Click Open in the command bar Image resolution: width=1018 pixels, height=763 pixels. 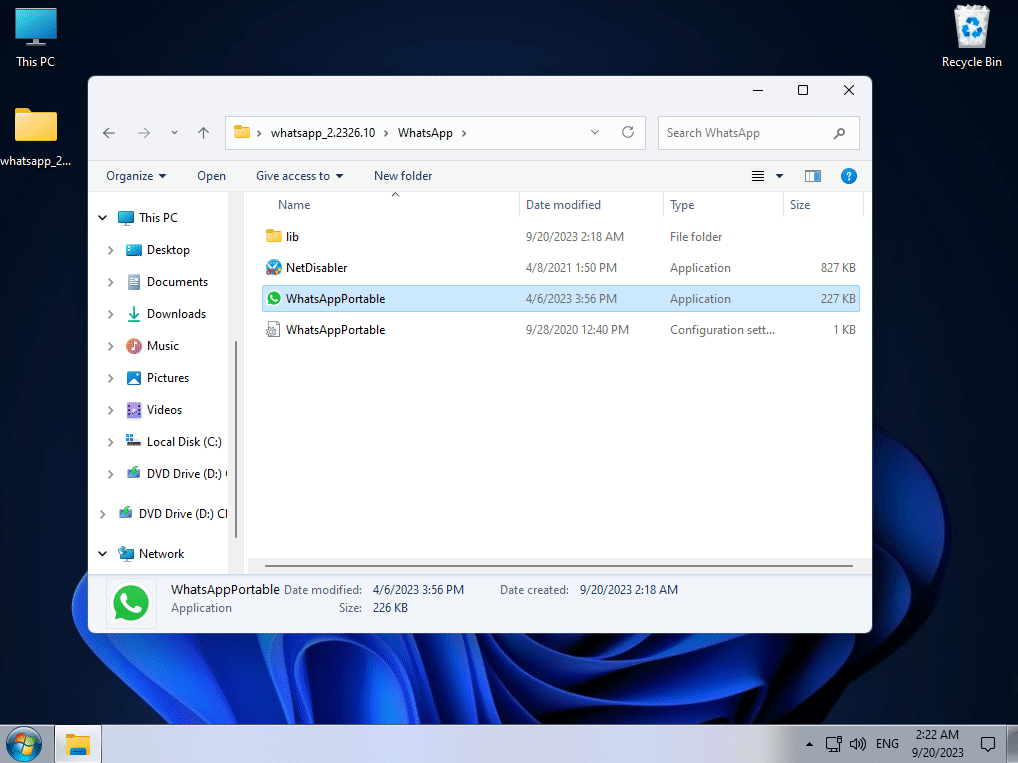point(212,176)
